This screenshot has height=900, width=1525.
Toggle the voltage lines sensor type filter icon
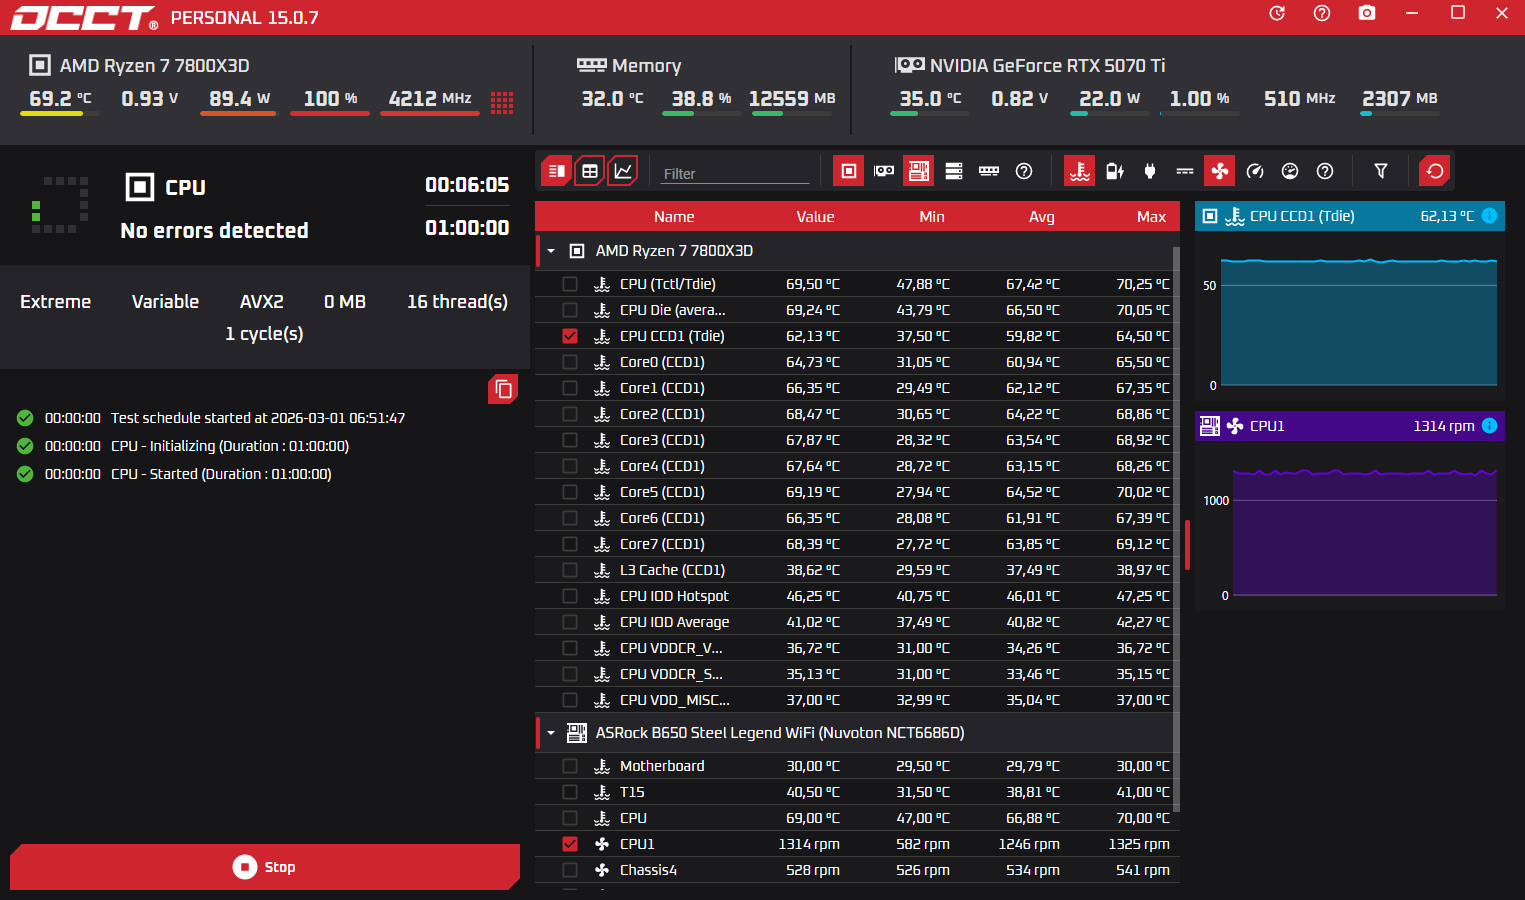click(x=1185, y=171)
